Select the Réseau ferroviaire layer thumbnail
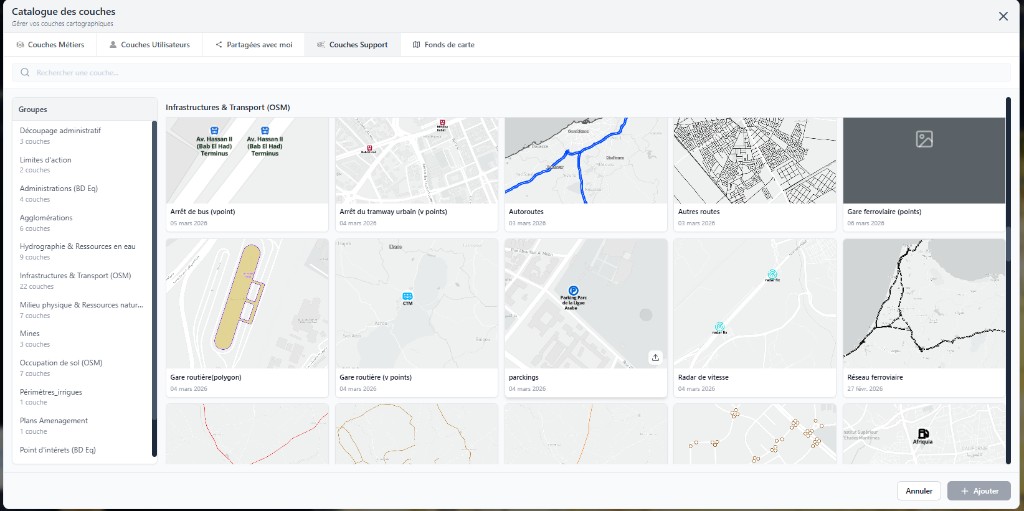This screenshot has width=1024, height=511. point(924,303)
